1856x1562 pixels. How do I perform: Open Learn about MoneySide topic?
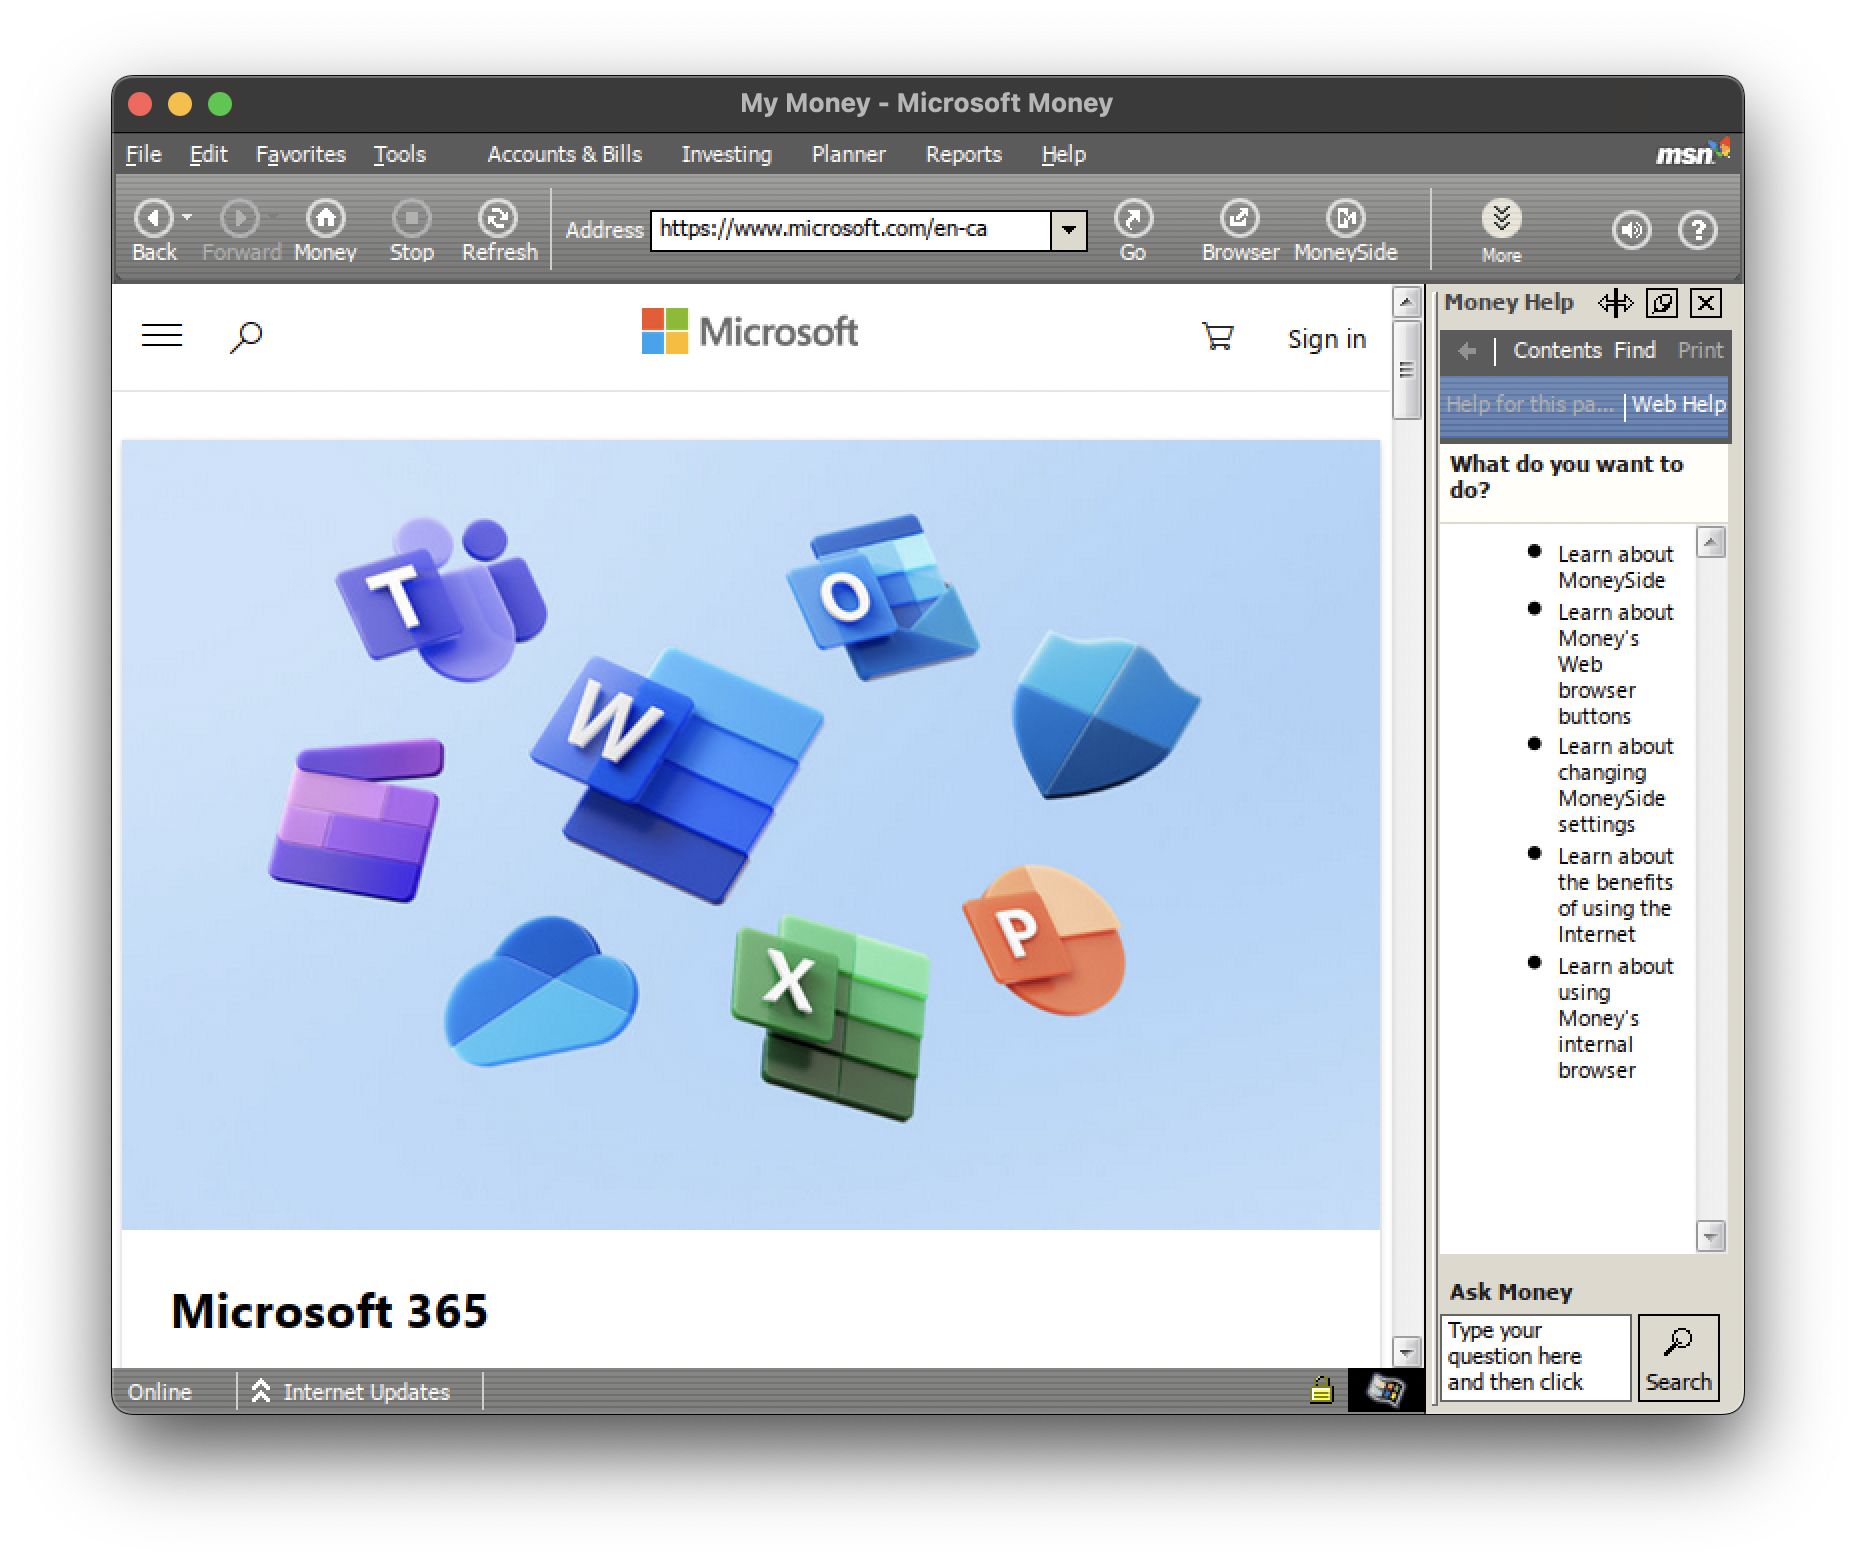pyautogui.click(x=1614, y=567)
